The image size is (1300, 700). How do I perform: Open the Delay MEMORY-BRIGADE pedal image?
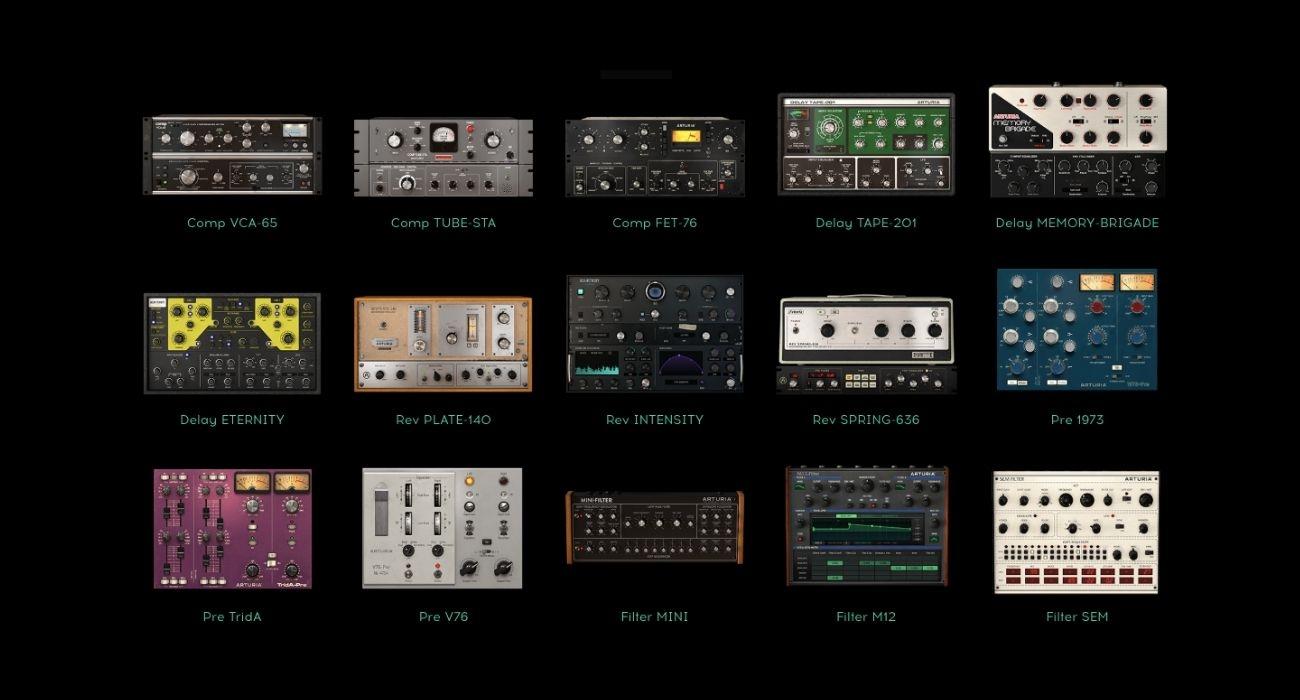tap(1078, 141)
